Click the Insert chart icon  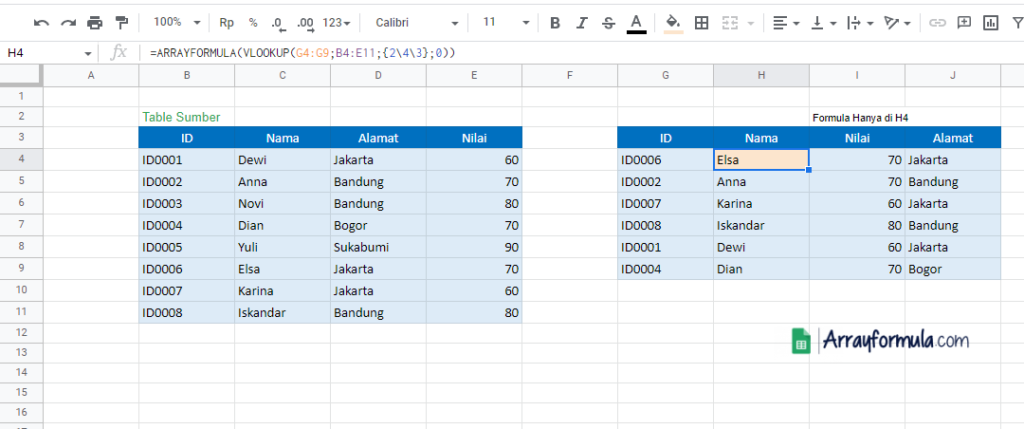coord(991,22)
